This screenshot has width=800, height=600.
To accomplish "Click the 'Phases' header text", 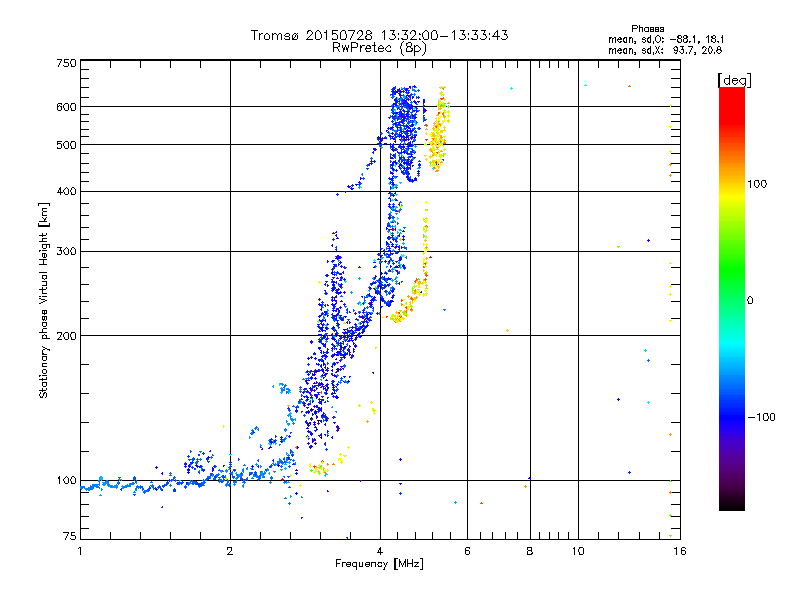I will point(647,29).
